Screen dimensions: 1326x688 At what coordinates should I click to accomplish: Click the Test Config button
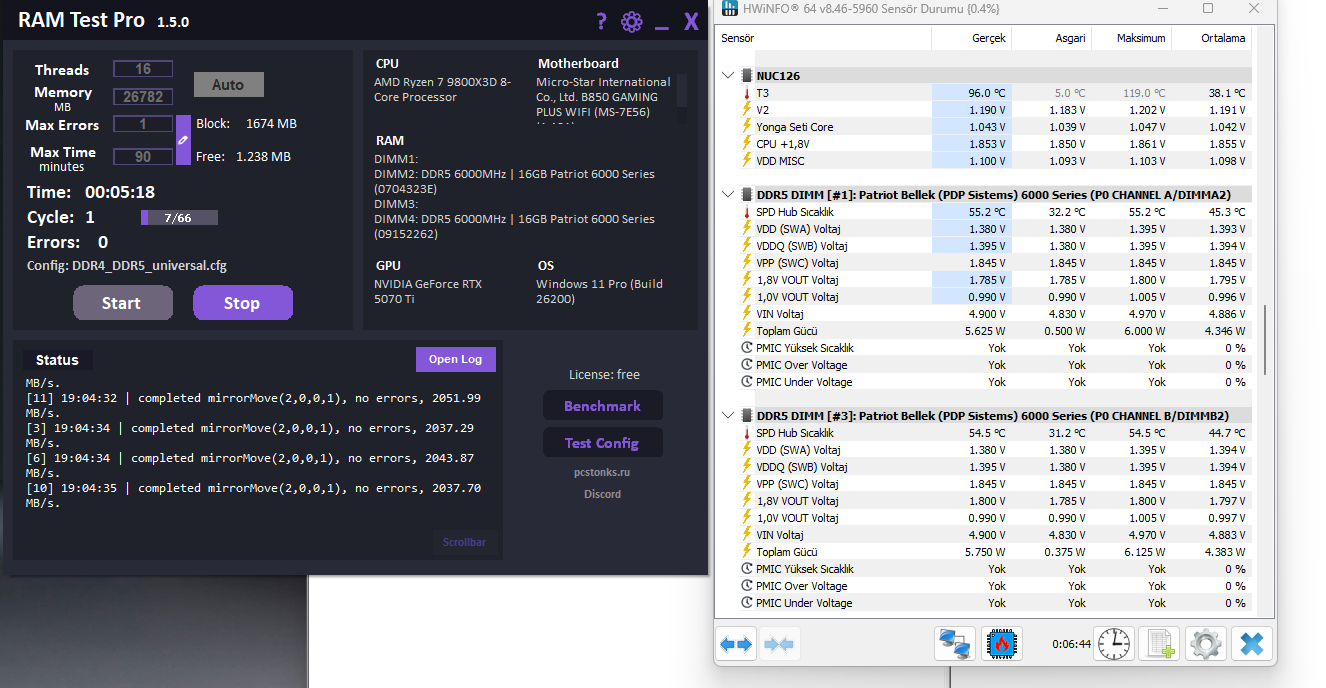(602, 443)
